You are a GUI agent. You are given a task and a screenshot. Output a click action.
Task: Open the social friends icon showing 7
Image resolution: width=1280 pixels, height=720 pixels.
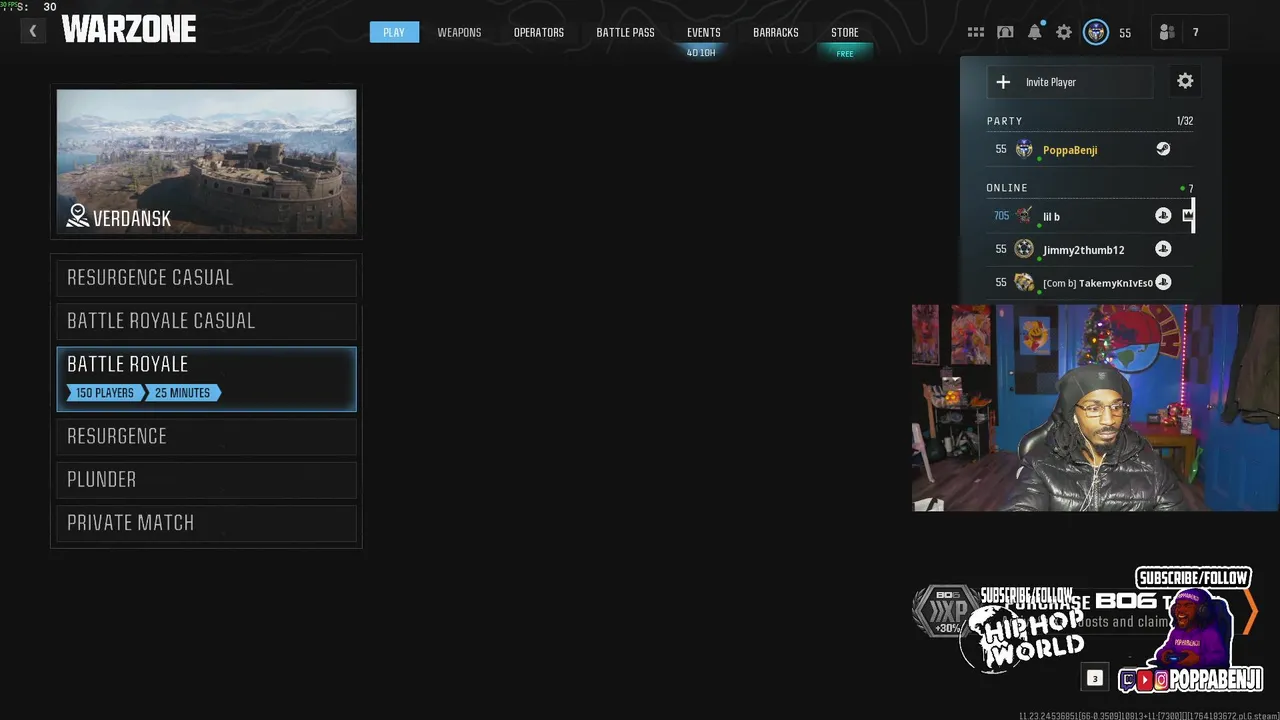point(1167,32)
